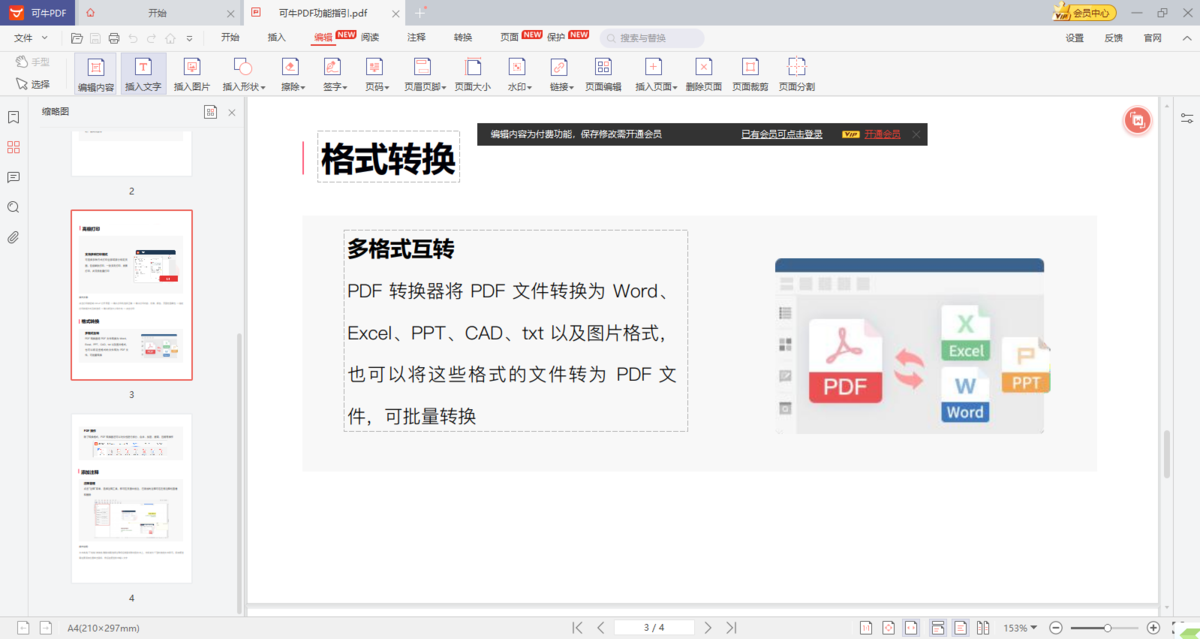Click the print icon in quick toolbar
Image resolution: width=1200 pixels, height=639 pixels.
[114, 38]
